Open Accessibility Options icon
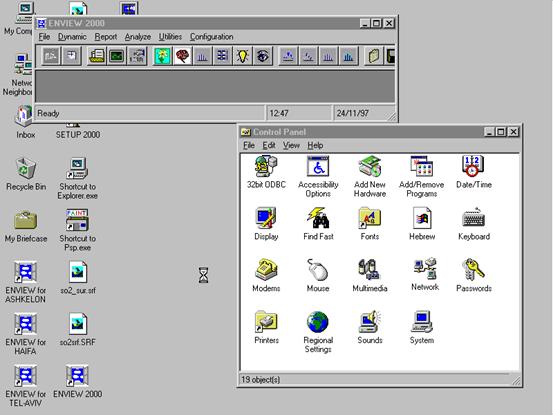 (318, 176)
